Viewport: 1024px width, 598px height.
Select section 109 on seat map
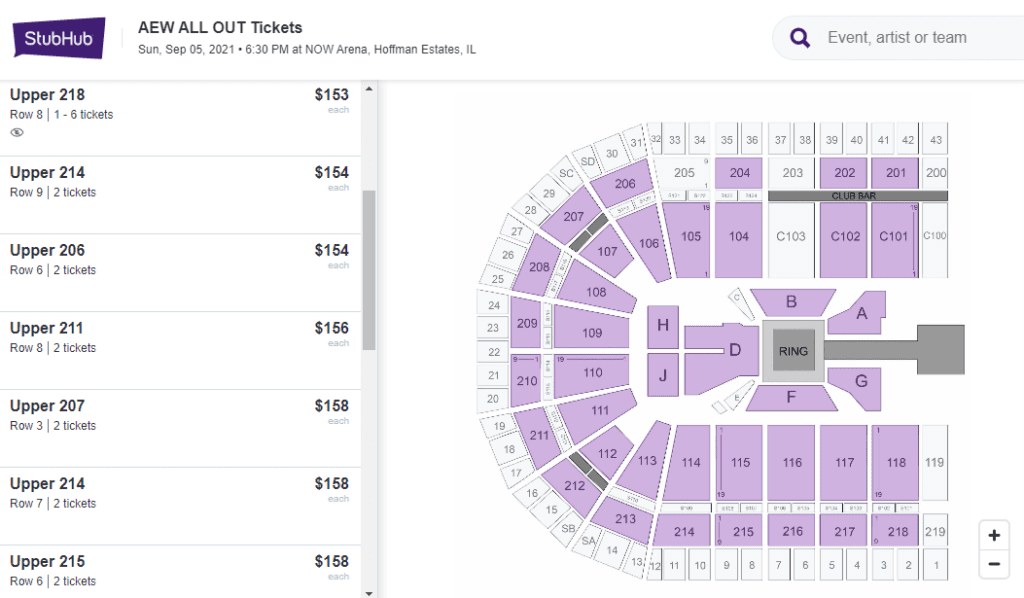592,332
